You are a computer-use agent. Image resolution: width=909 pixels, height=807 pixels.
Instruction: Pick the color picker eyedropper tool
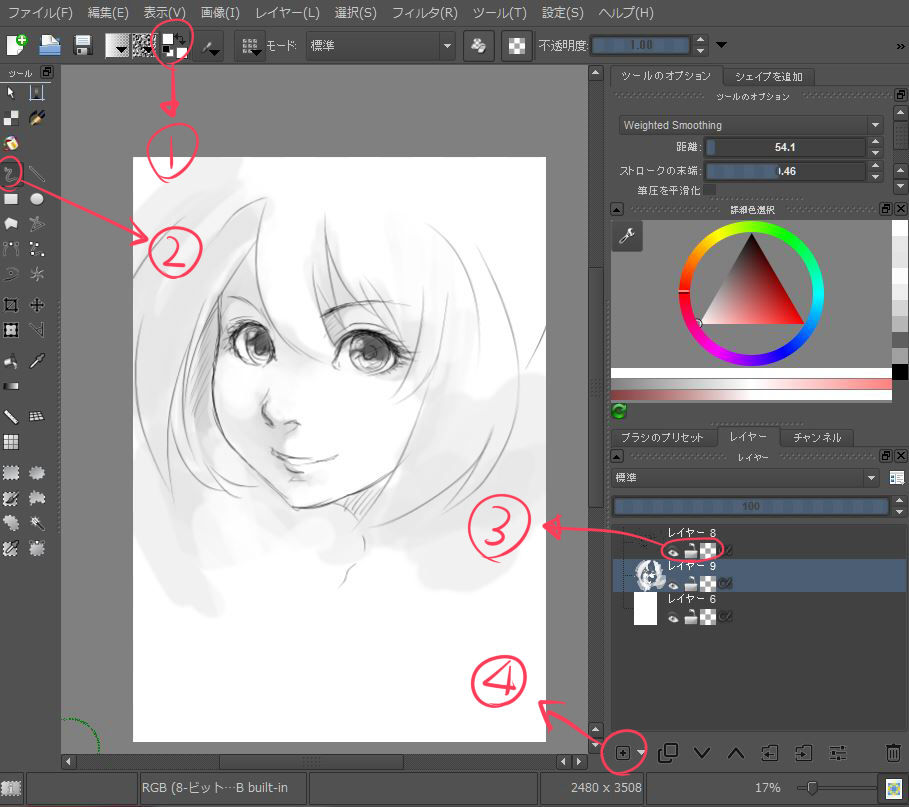point(37,361)
